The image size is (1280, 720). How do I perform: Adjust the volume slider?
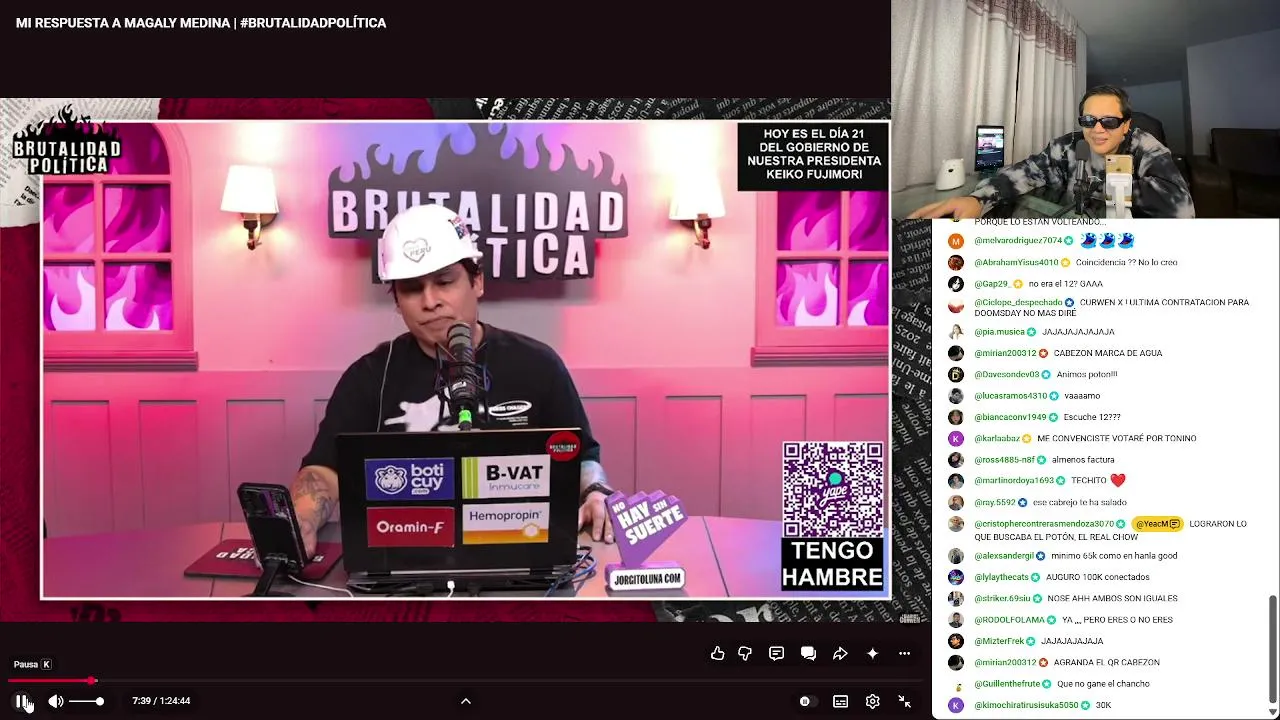pyautogui.click(x=86, y=701)
